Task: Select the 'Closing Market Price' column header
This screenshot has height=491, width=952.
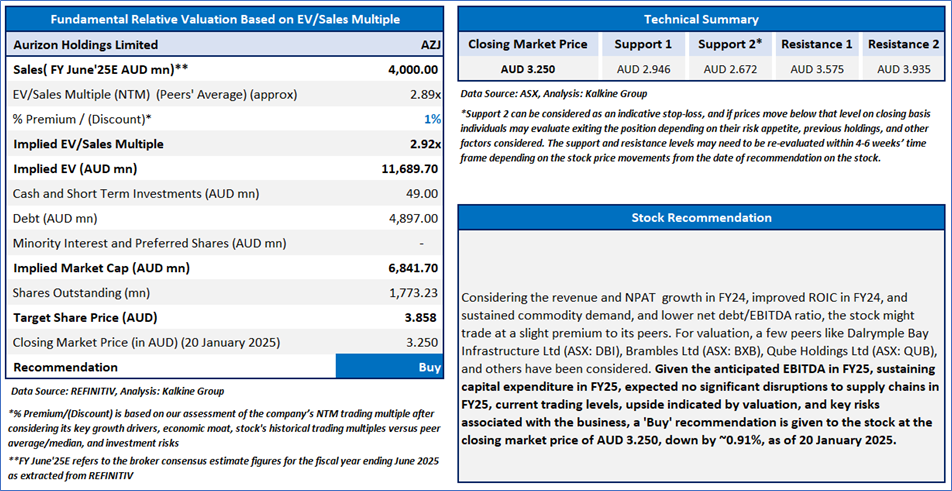Action: point(528,44)
